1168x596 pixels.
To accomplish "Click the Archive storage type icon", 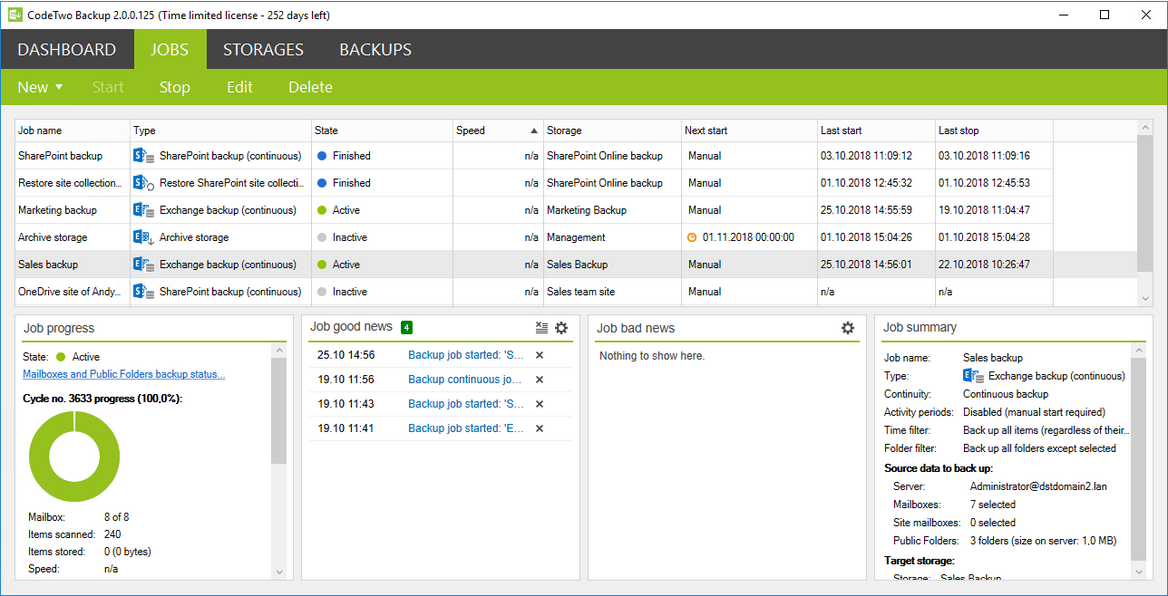I will click(x=140, y=236).
